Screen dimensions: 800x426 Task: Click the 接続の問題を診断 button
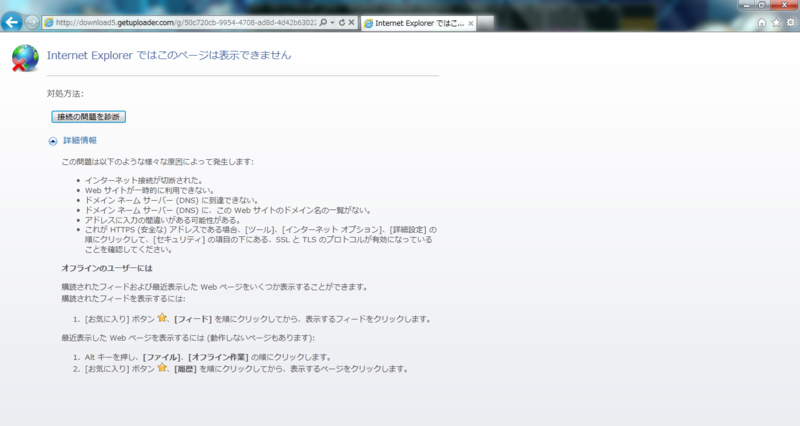click(x=88, y=117)
